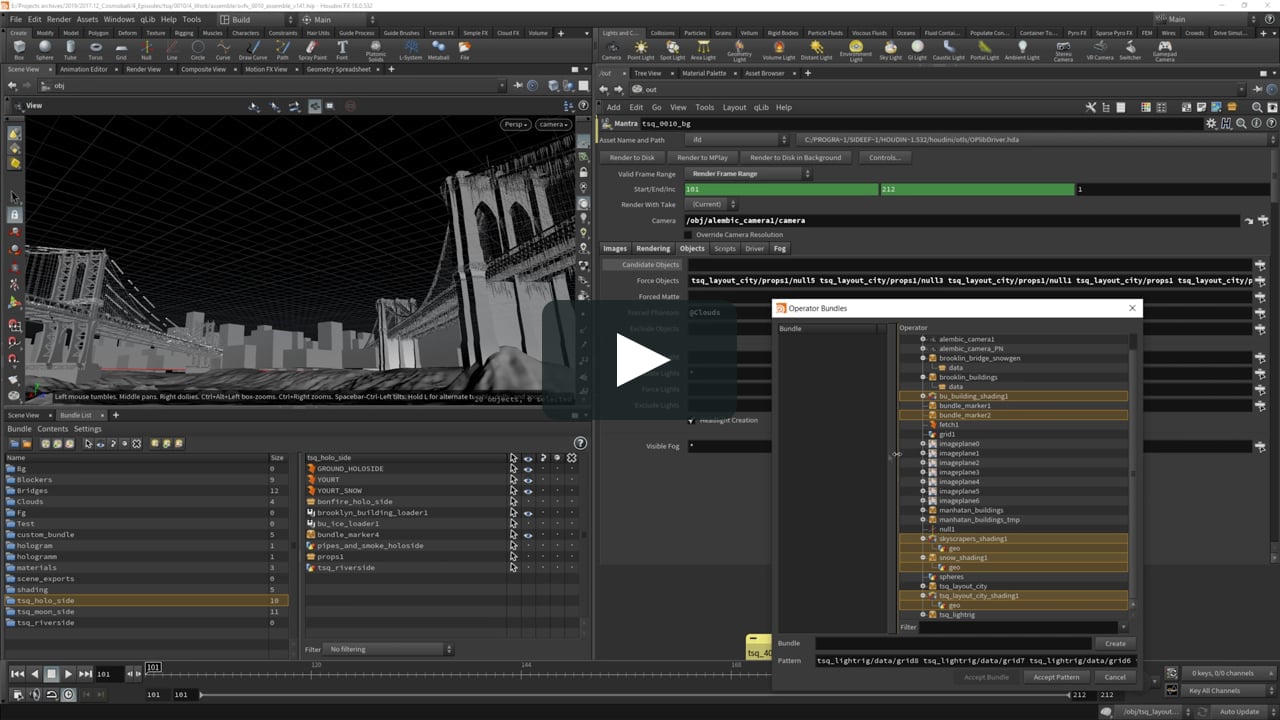Add a Stereo Camera from the shelf
1280x720 pixels.
[1063, 51]
